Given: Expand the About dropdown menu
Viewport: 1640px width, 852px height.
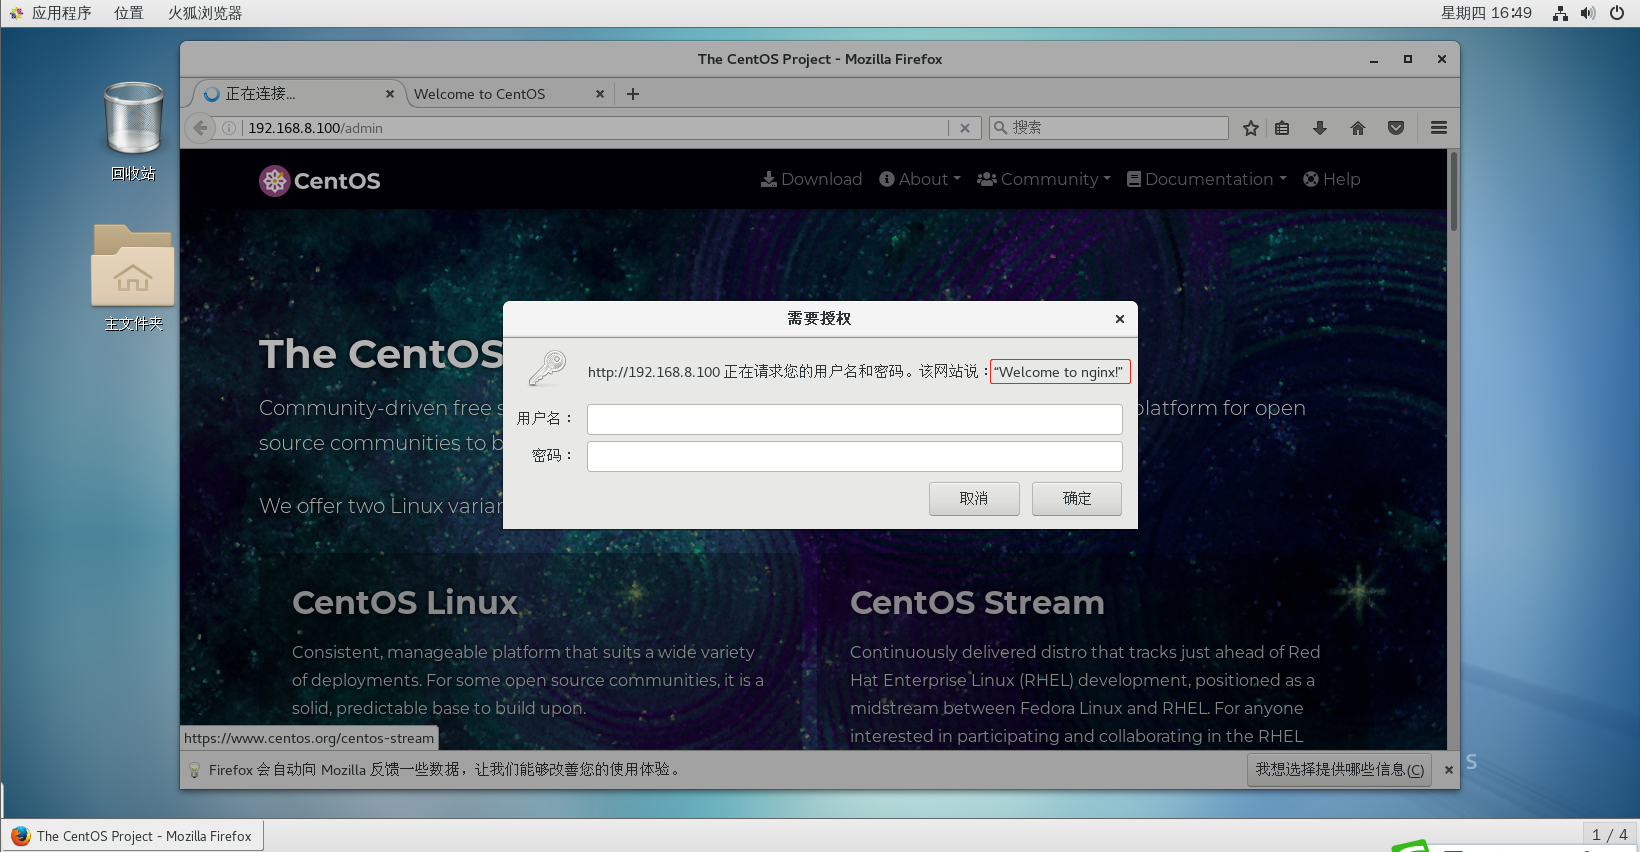Looking at the screenshot, I should 920,179.
